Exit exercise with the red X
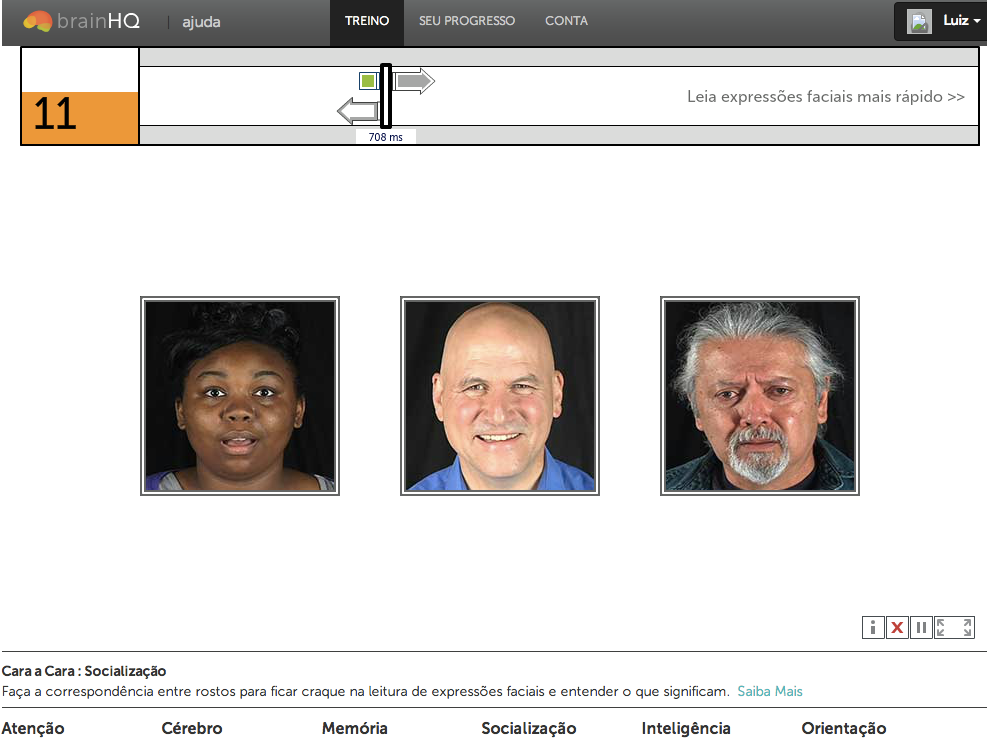This screenshot has height=744, width=987. tap(897, 627)
